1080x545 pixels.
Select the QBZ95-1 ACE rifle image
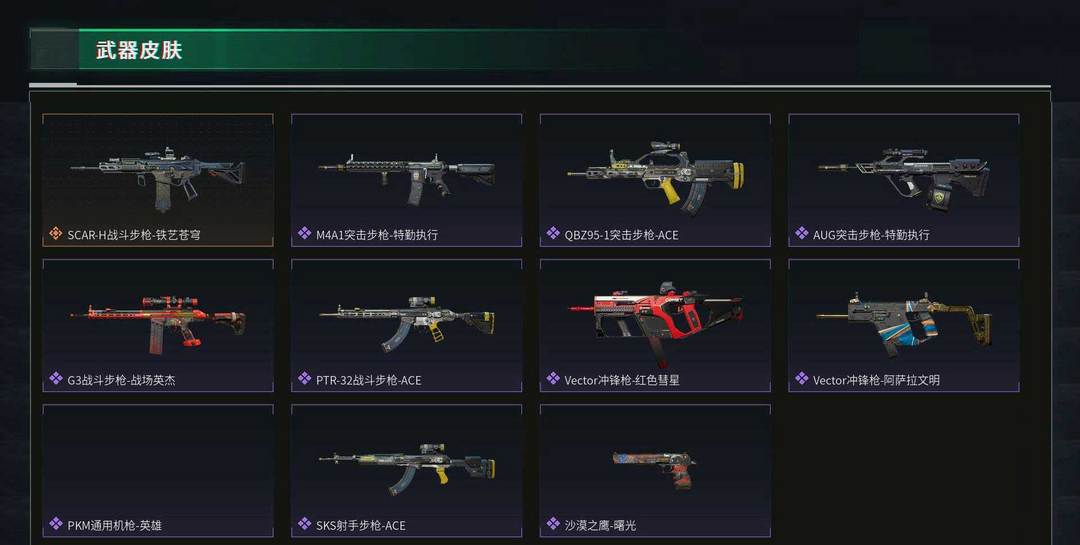tap(656, 178)
